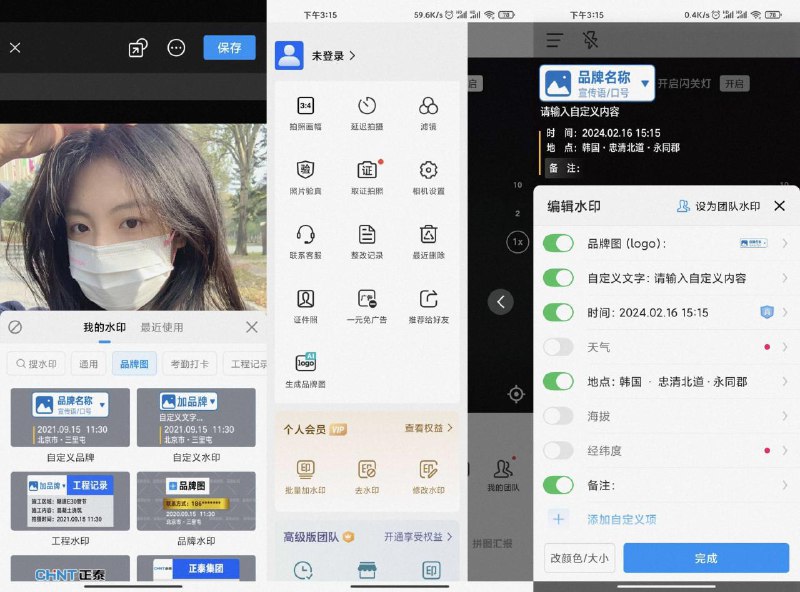Tap the AI 生成品牌图 logo generator
This screenshot has width=800, height=592.
coord(305,363)
